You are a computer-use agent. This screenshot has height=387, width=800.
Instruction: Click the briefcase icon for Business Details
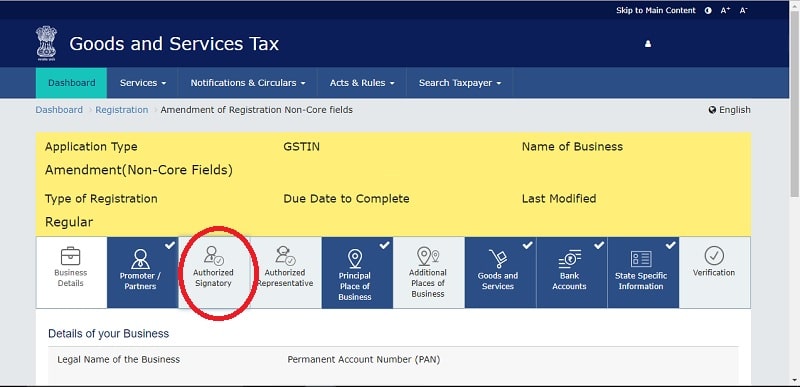pyautogui.click(x=70, y=256)
